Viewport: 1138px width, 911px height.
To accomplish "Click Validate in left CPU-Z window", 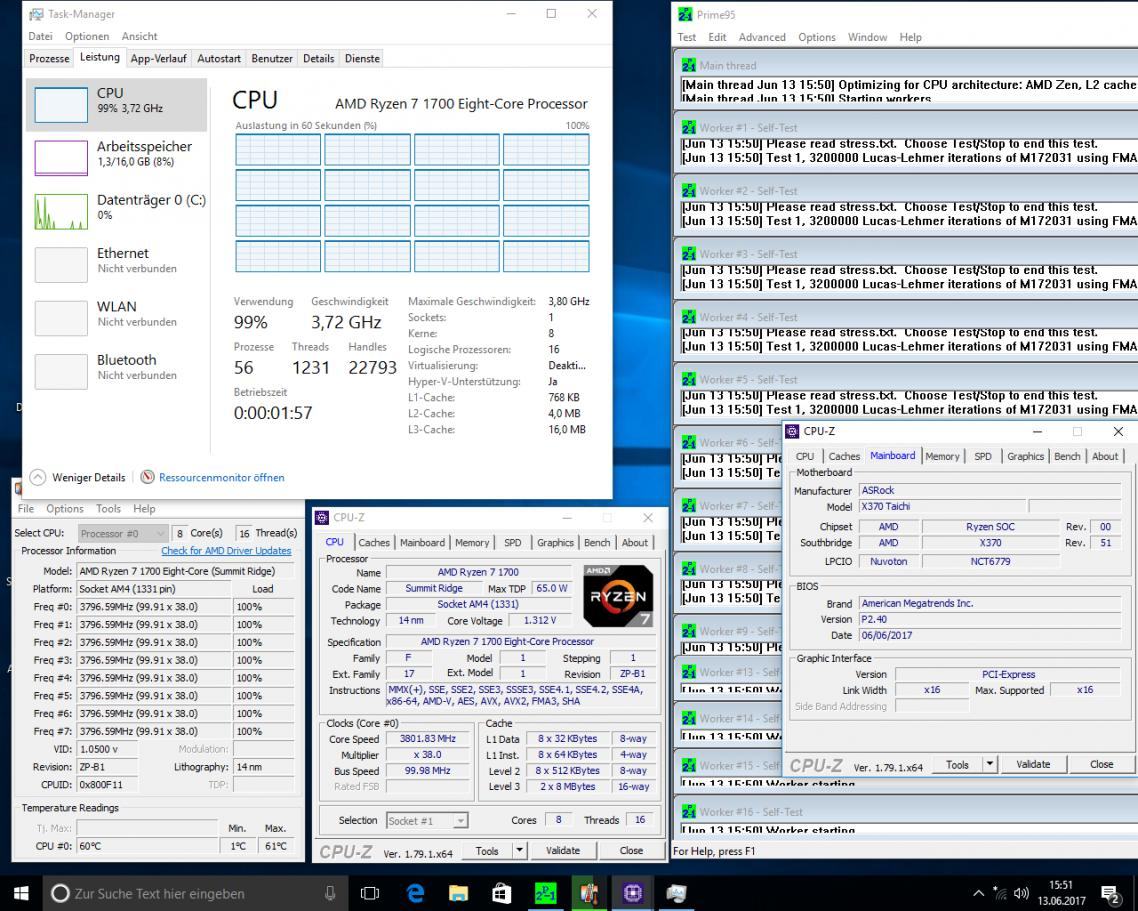I will tap(562, 851).
